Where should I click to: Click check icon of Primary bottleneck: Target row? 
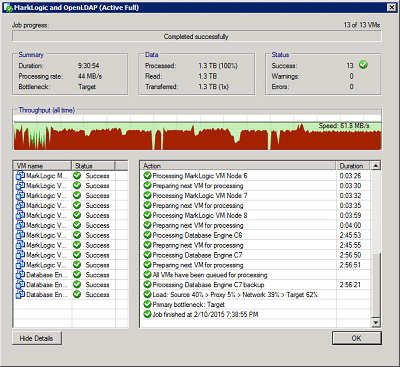click(x=147, y=304)
